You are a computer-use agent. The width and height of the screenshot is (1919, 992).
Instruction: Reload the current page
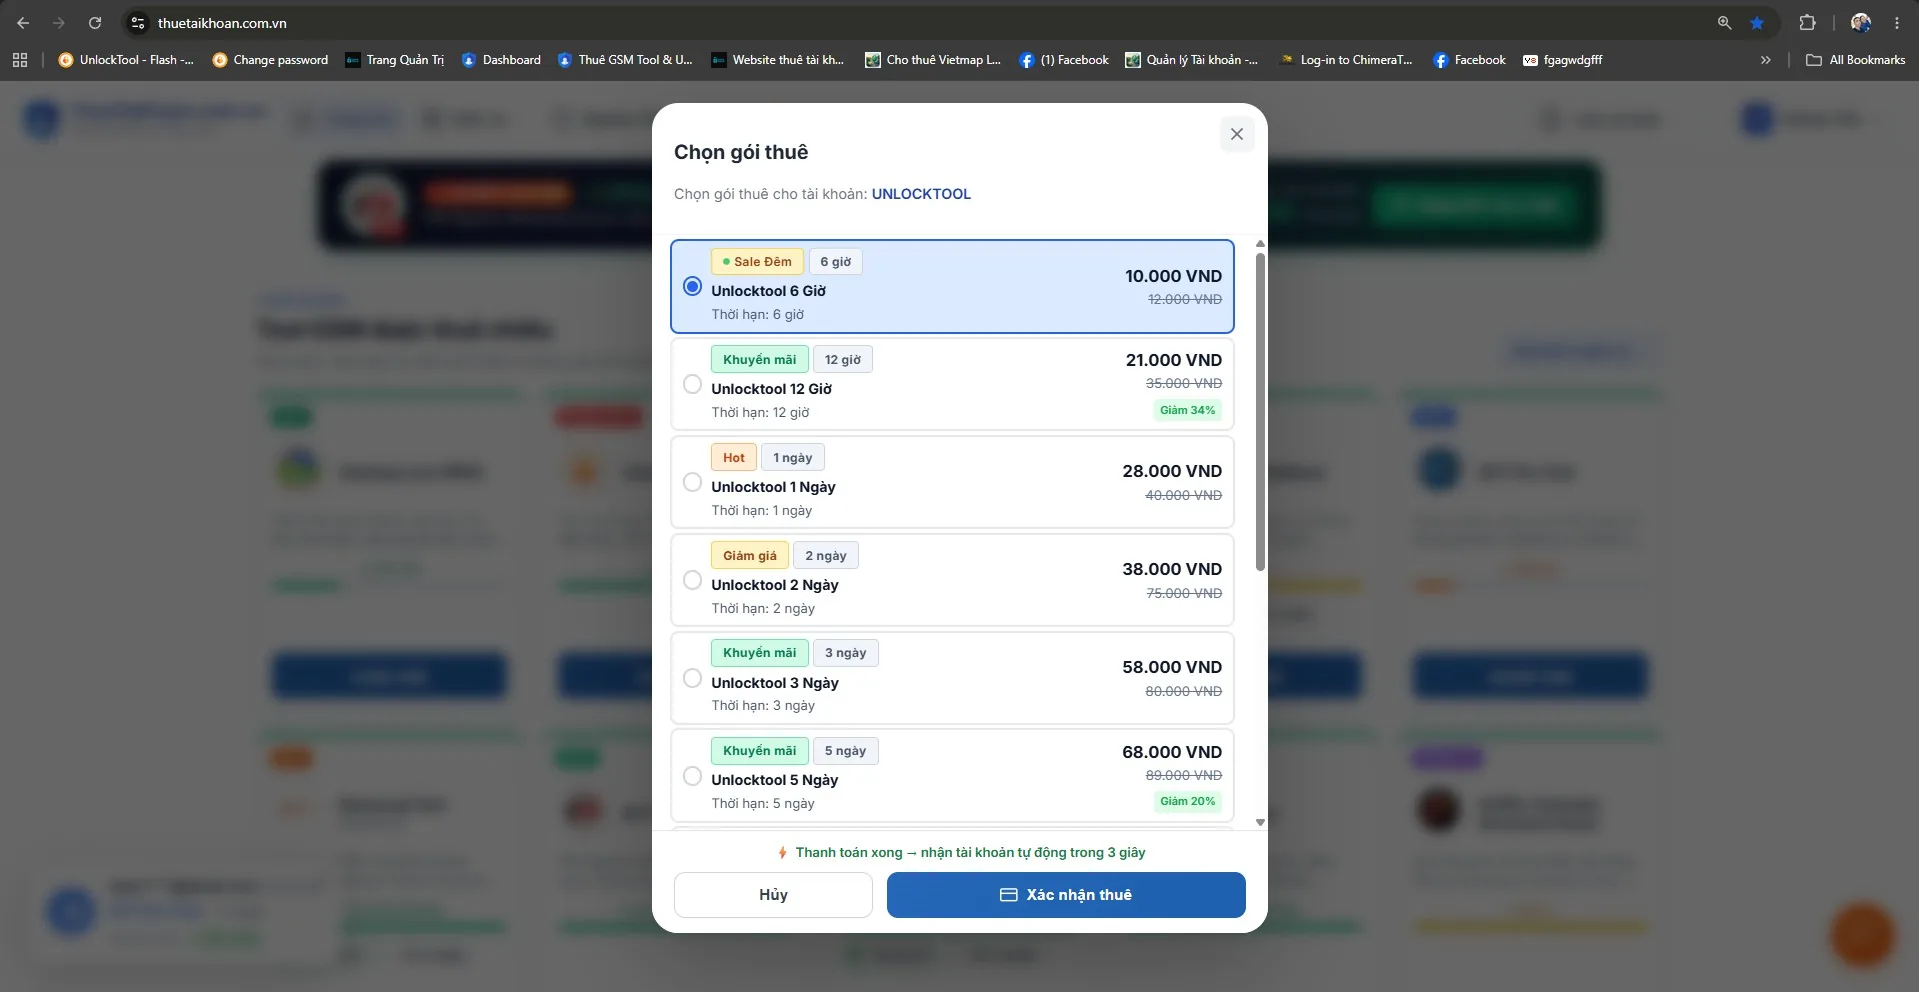click(x=95, y=23)
